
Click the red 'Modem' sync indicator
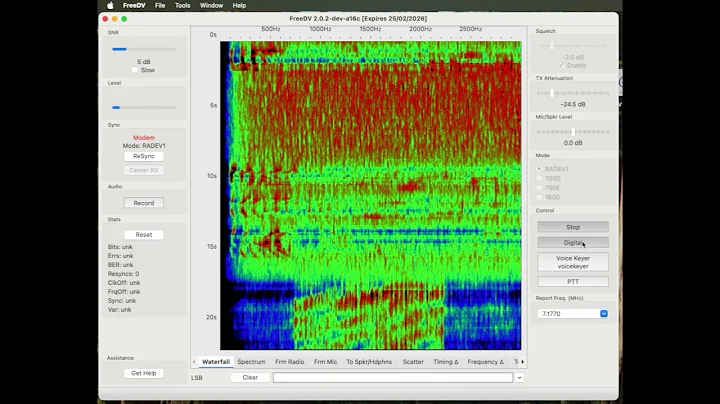pos(144,138)
